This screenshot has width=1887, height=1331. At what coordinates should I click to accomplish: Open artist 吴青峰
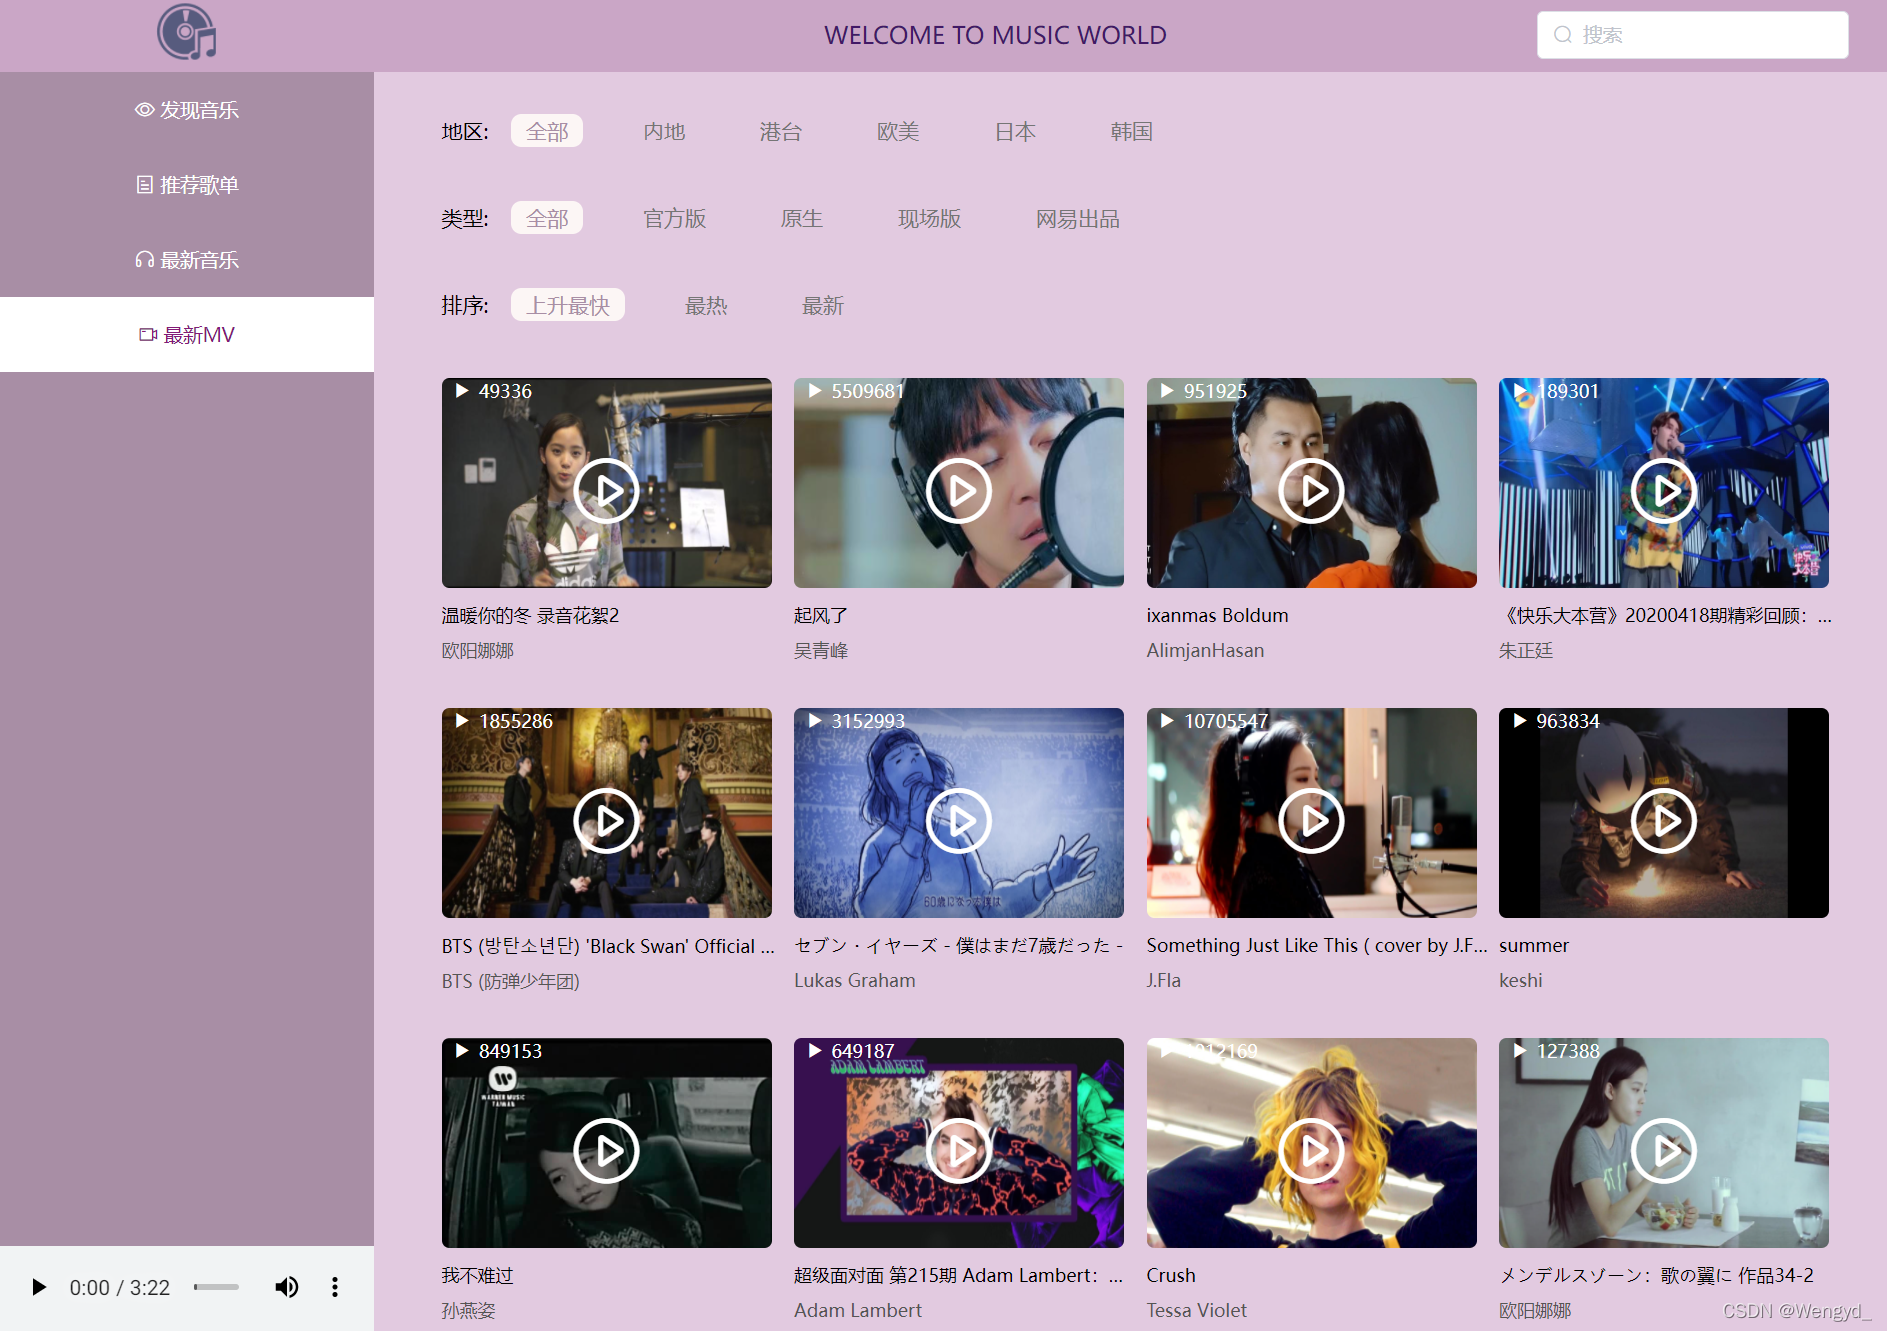(x=821, y=651)
